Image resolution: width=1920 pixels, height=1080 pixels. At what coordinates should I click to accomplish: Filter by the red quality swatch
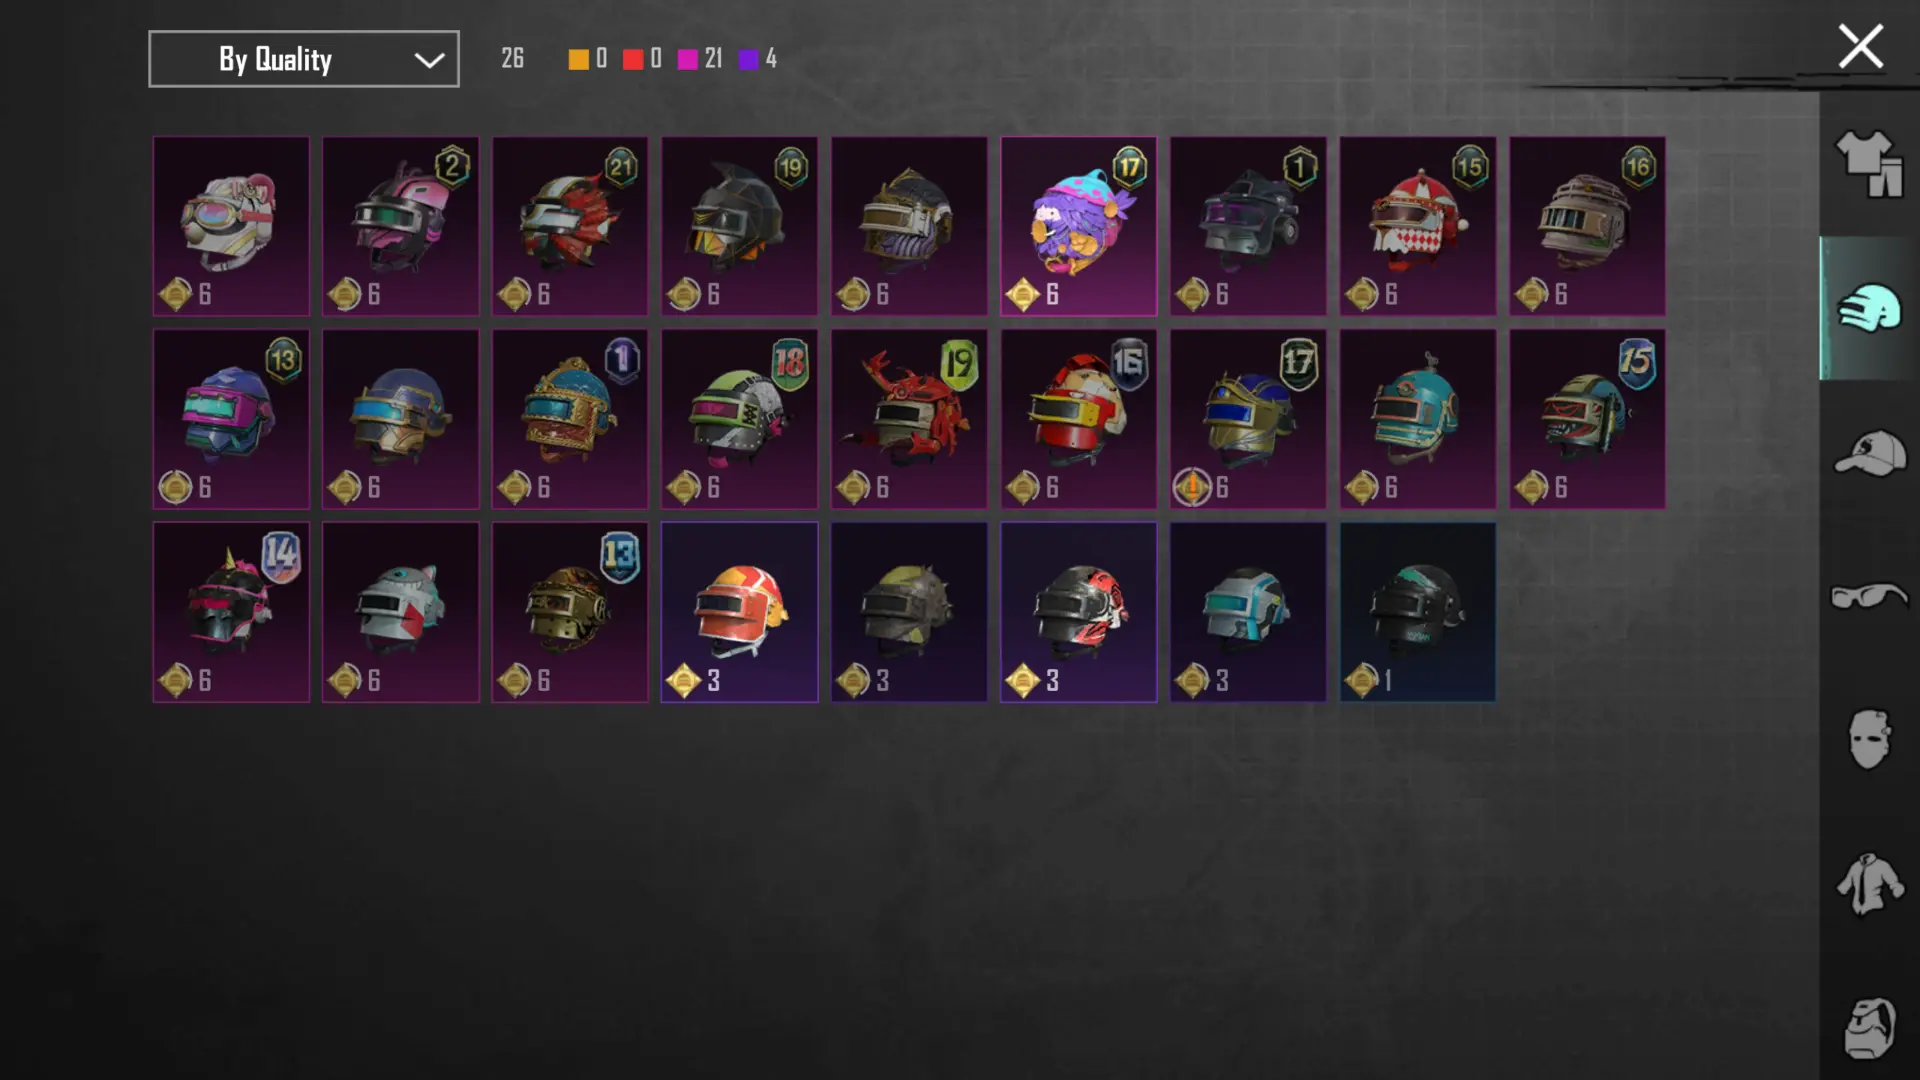click(633, 59)
